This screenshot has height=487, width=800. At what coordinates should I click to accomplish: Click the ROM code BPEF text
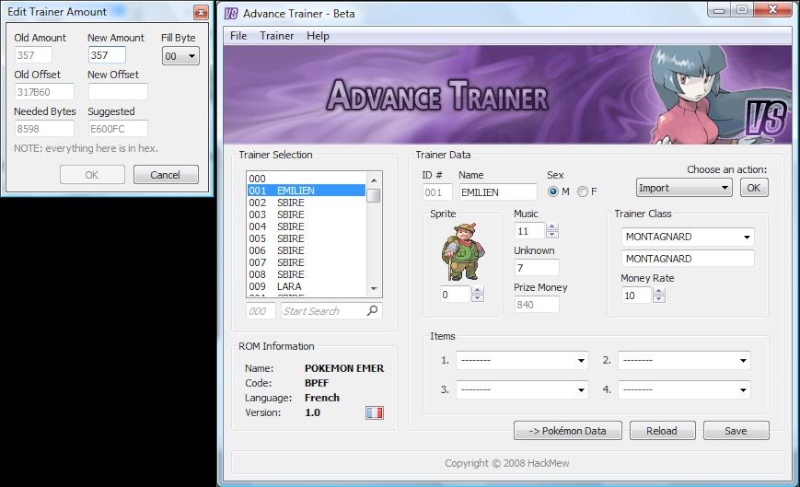pos(317,383)
